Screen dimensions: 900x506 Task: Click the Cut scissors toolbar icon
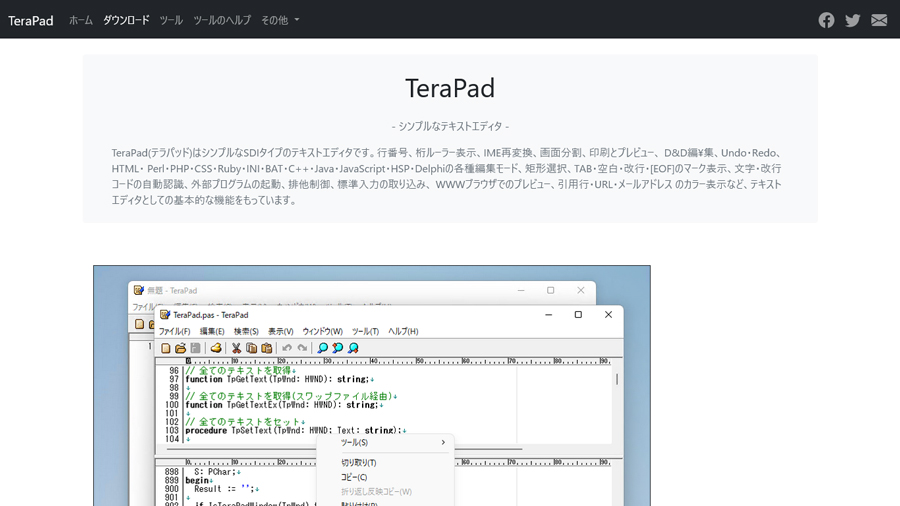pos(236,348)
